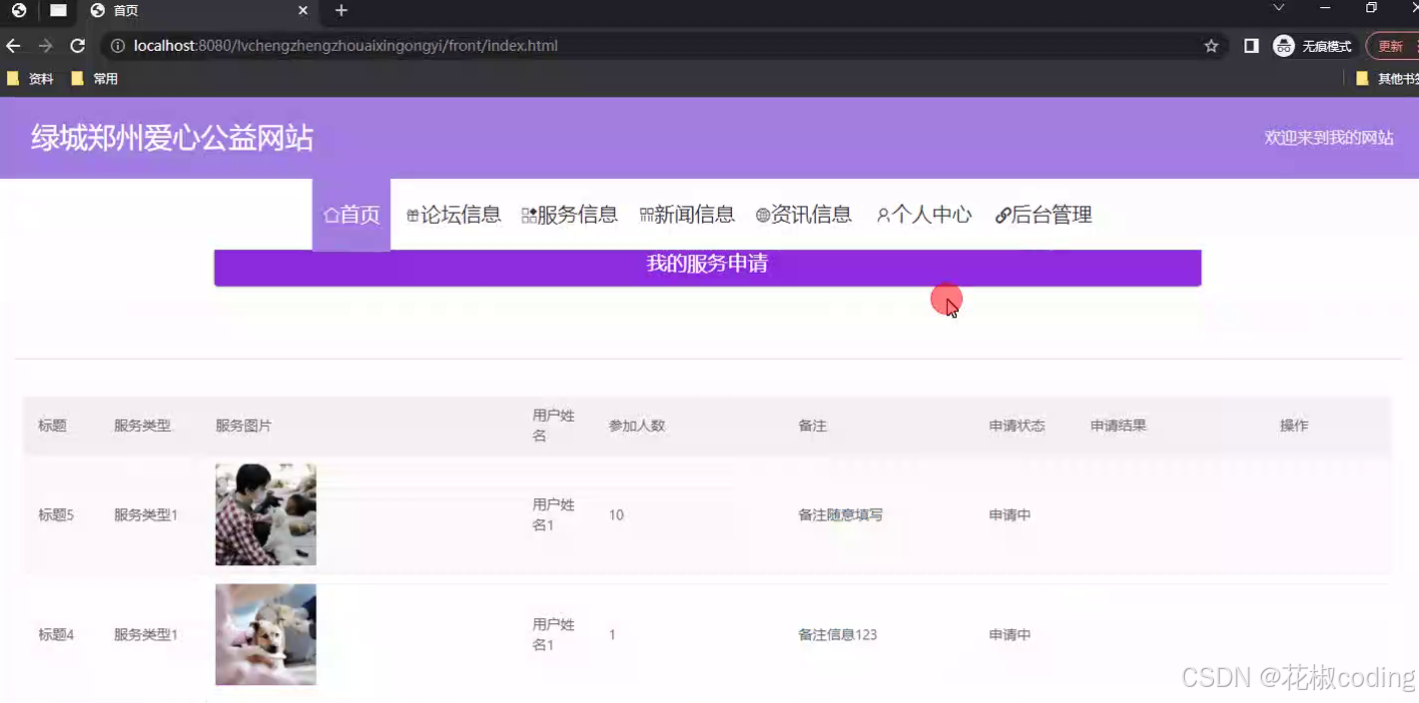Click the browser back arrow
The image size is (1419, 703).
click(x=14, y=45)
